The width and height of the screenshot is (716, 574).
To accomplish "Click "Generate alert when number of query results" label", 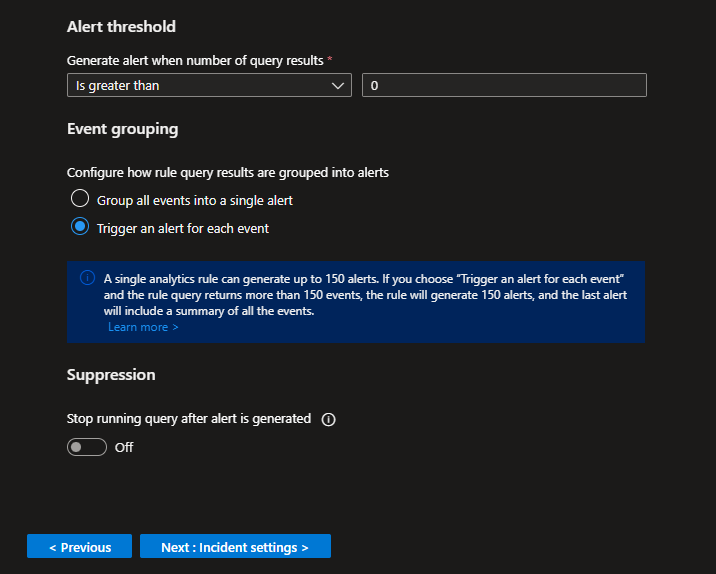I will pyautogui.click(x=195, y=61).
